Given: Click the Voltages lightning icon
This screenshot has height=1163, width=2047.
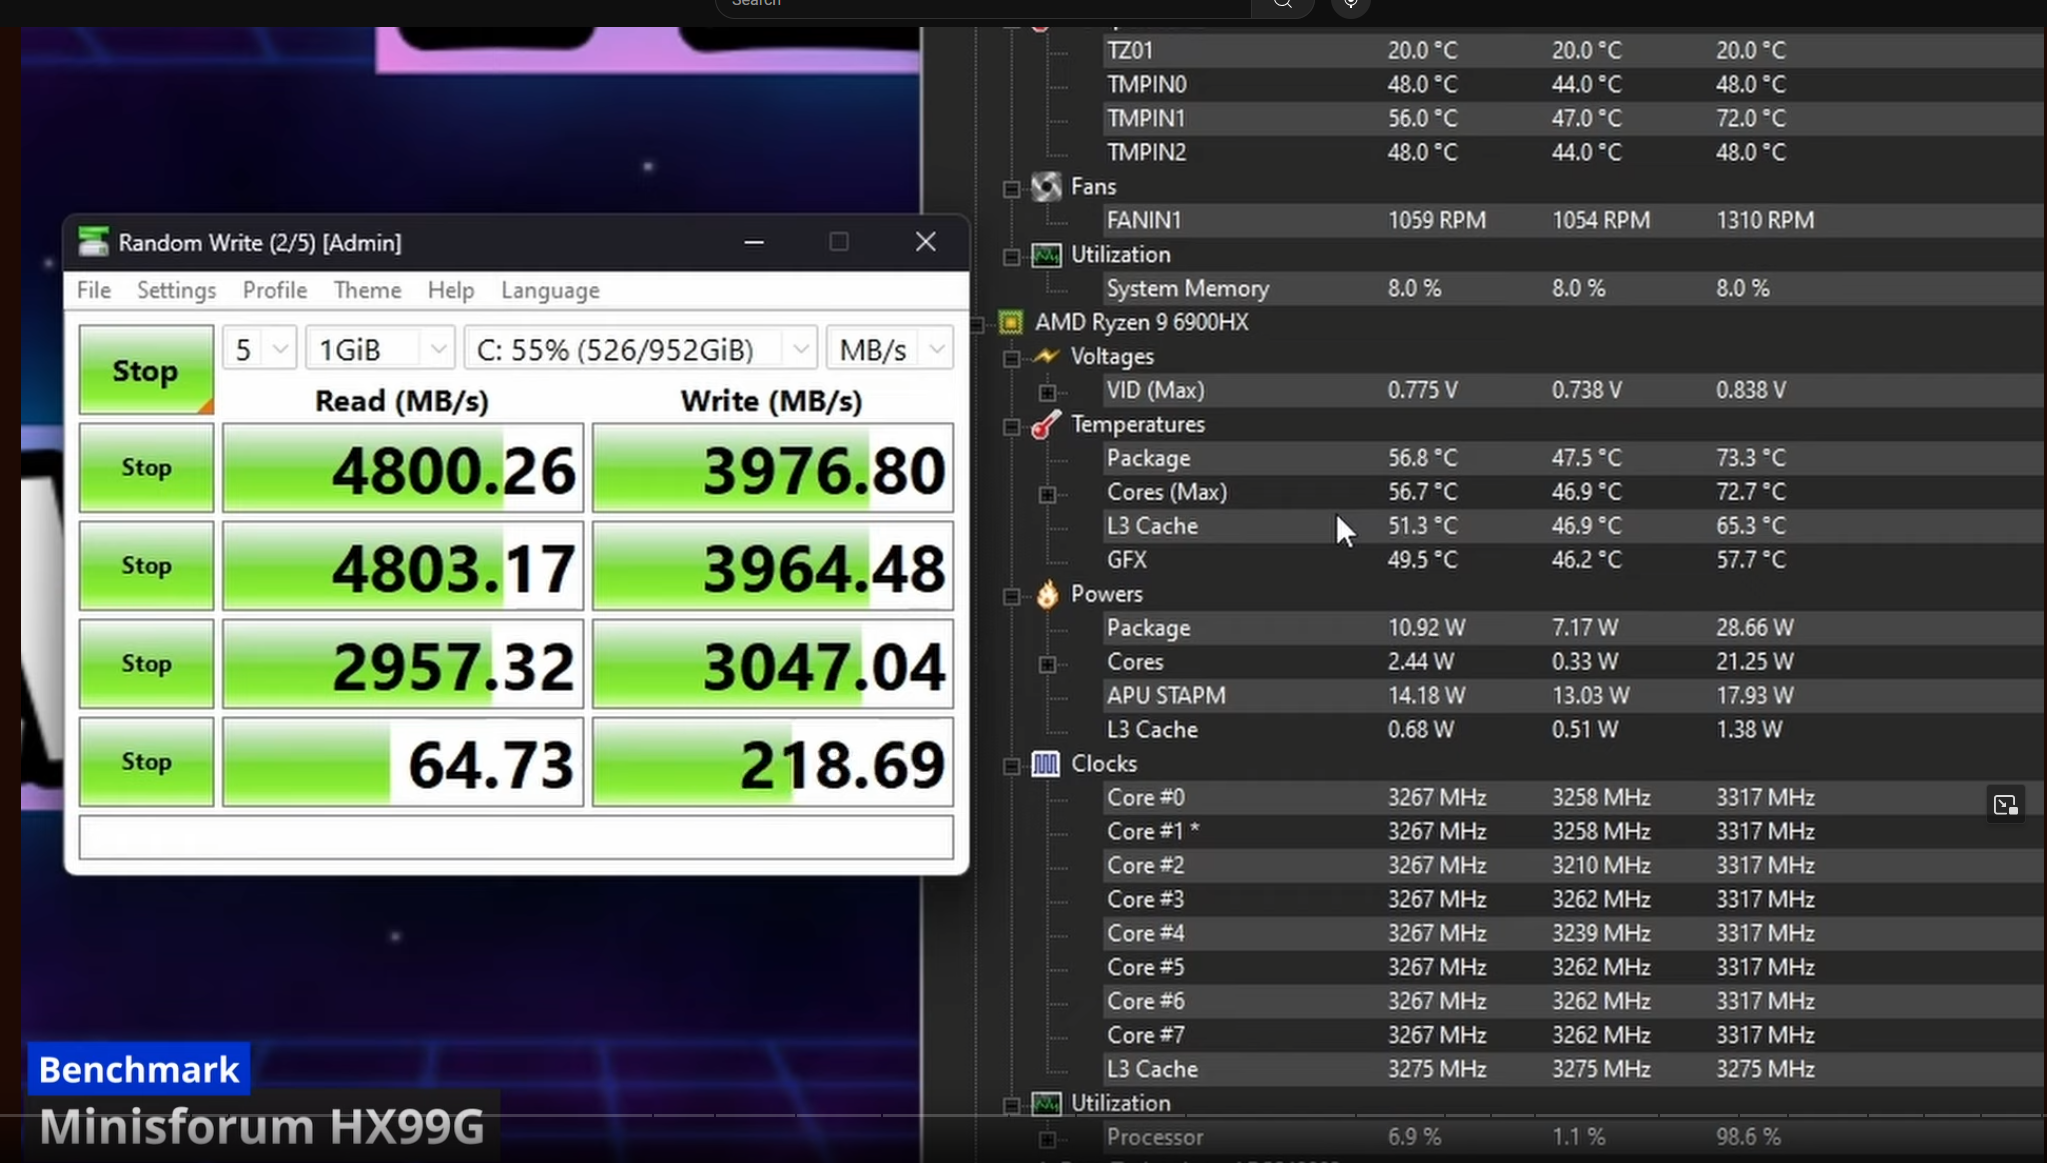Looking at the screenshot, I should click(x=1046, y=356).
